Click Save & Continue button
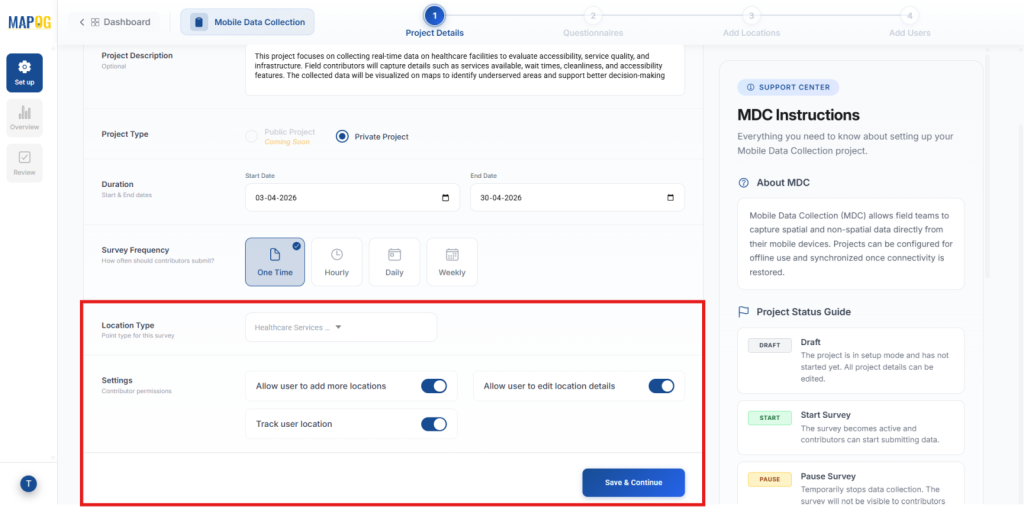Image resolution: width=1024 pixels, height=507 pixels. (633, 483)
